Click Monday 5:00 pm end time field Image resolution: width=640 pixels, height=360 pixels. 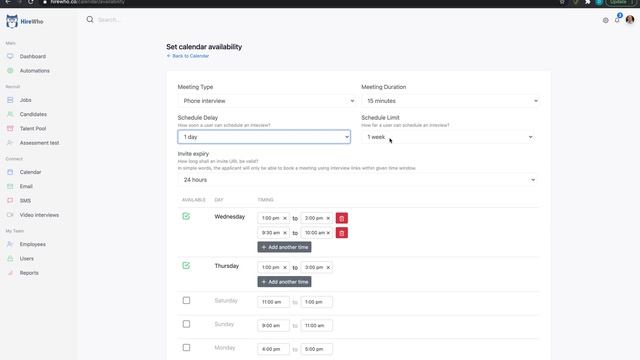click(316, 349)
